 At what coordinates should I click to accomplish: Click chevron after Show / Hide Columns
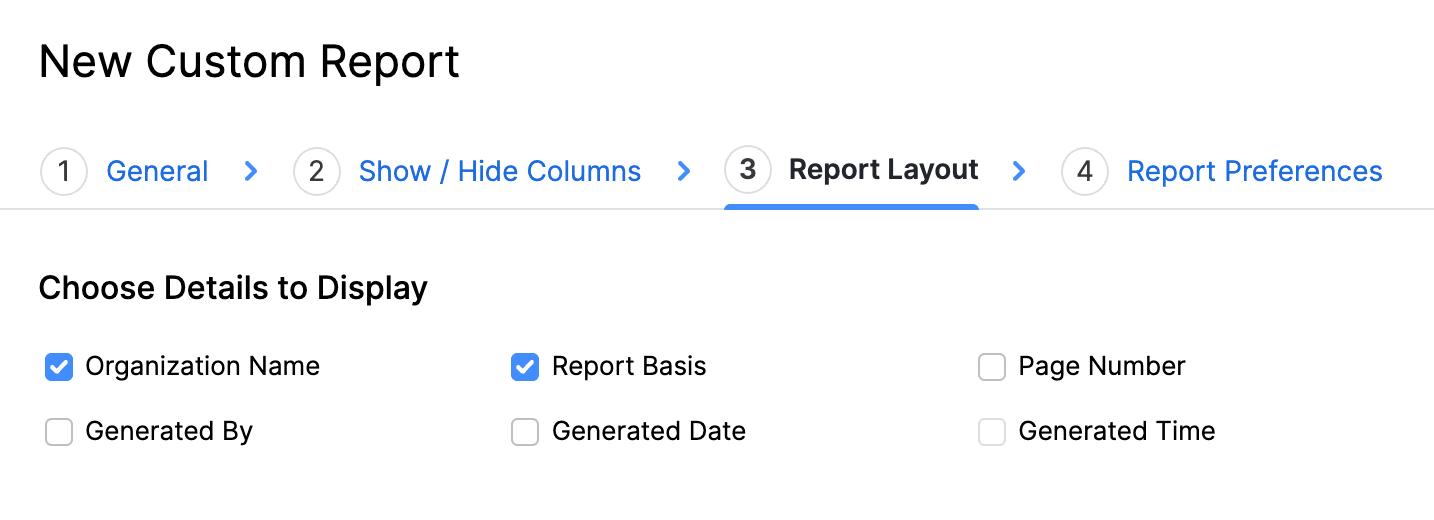(684, 172)
